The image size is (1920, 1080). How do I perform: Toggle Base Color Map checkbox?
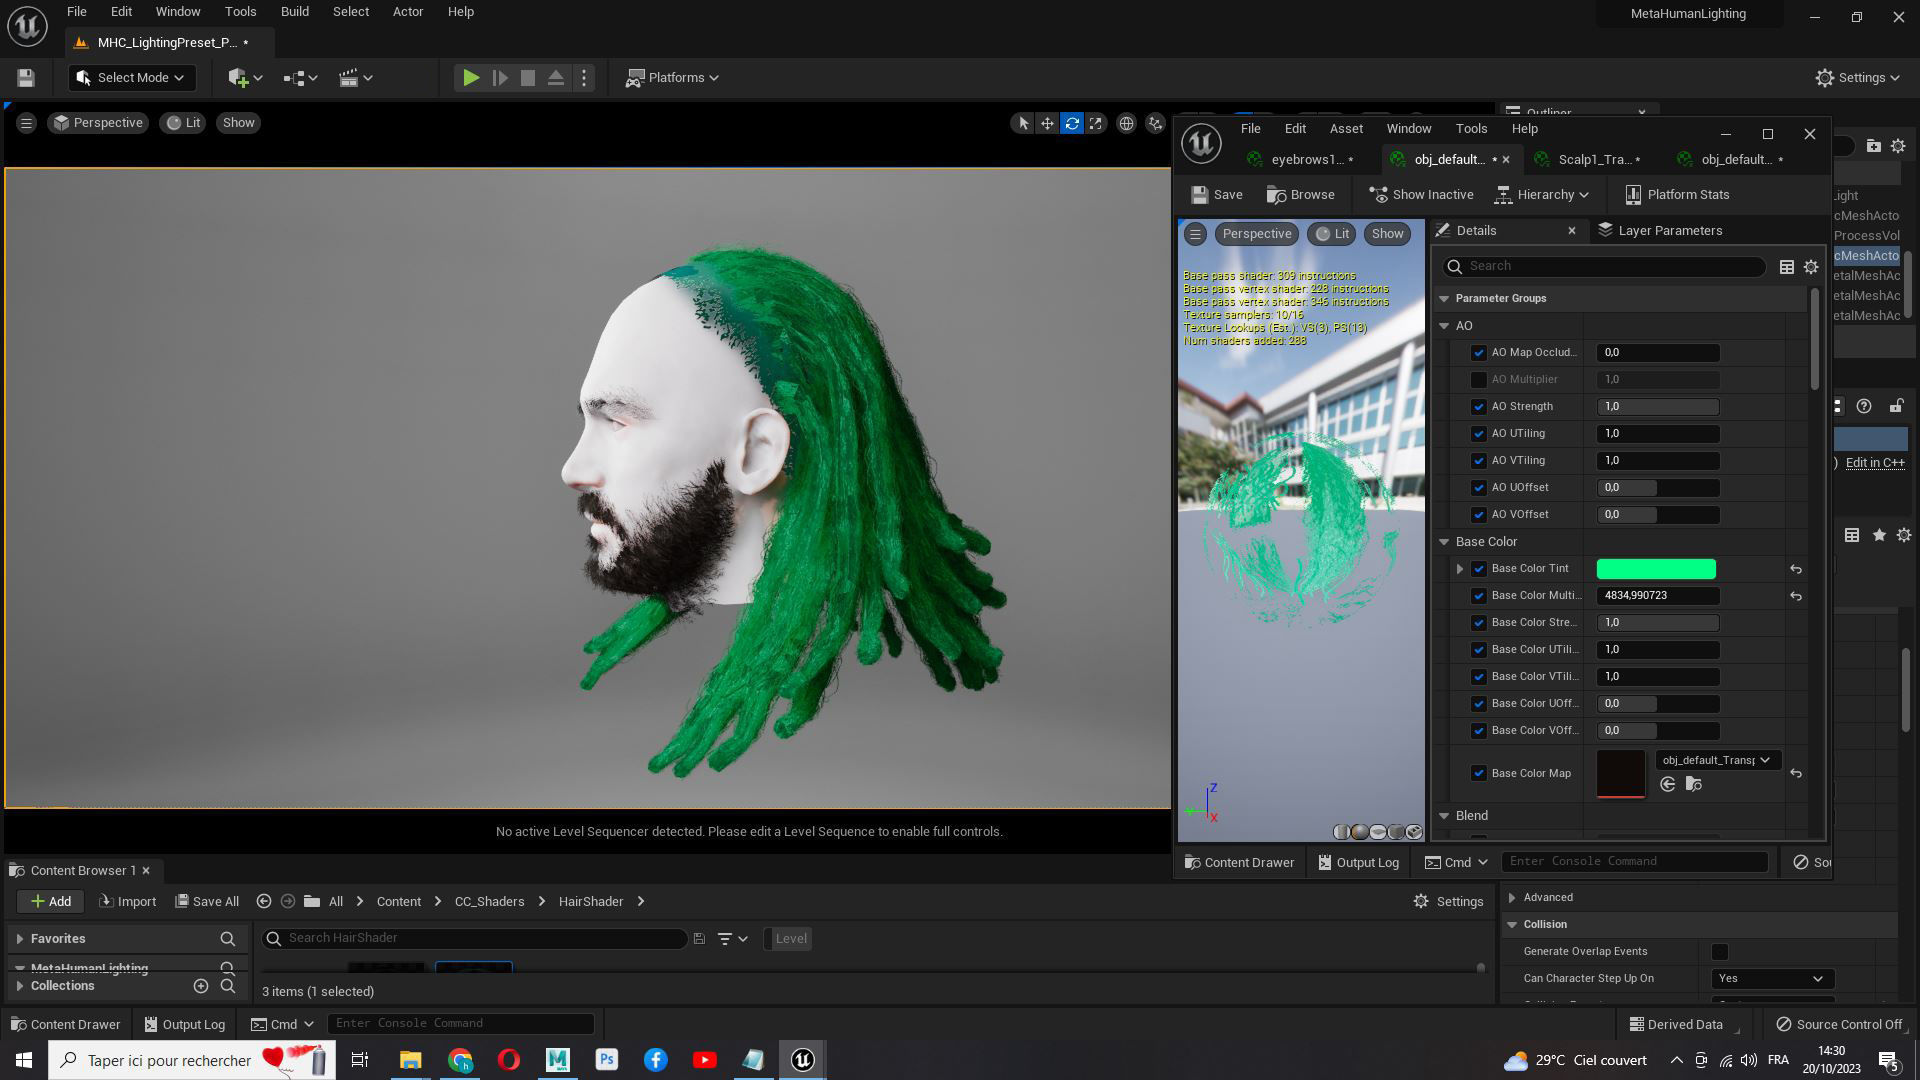[x=1479, y=774]
